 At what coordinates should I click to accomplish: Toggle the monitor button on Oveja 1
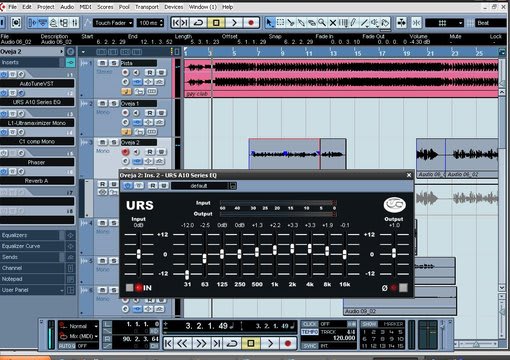(136, 113)
